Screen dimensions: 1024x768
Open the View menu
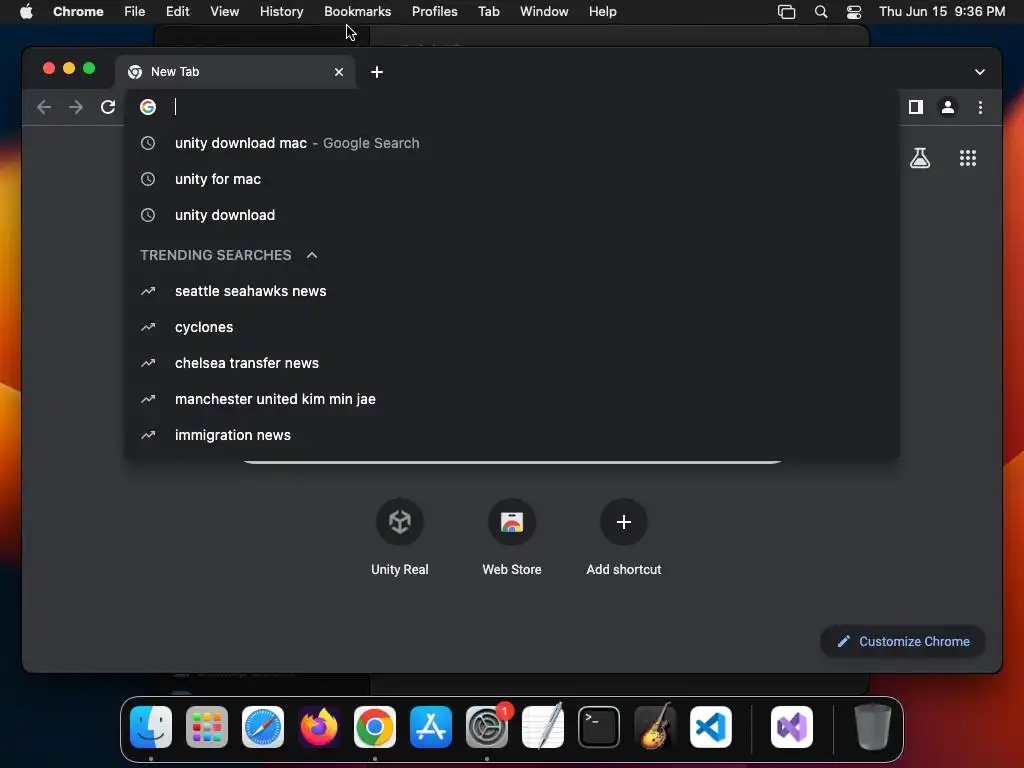pyautogui.click(x=225, y=12)
